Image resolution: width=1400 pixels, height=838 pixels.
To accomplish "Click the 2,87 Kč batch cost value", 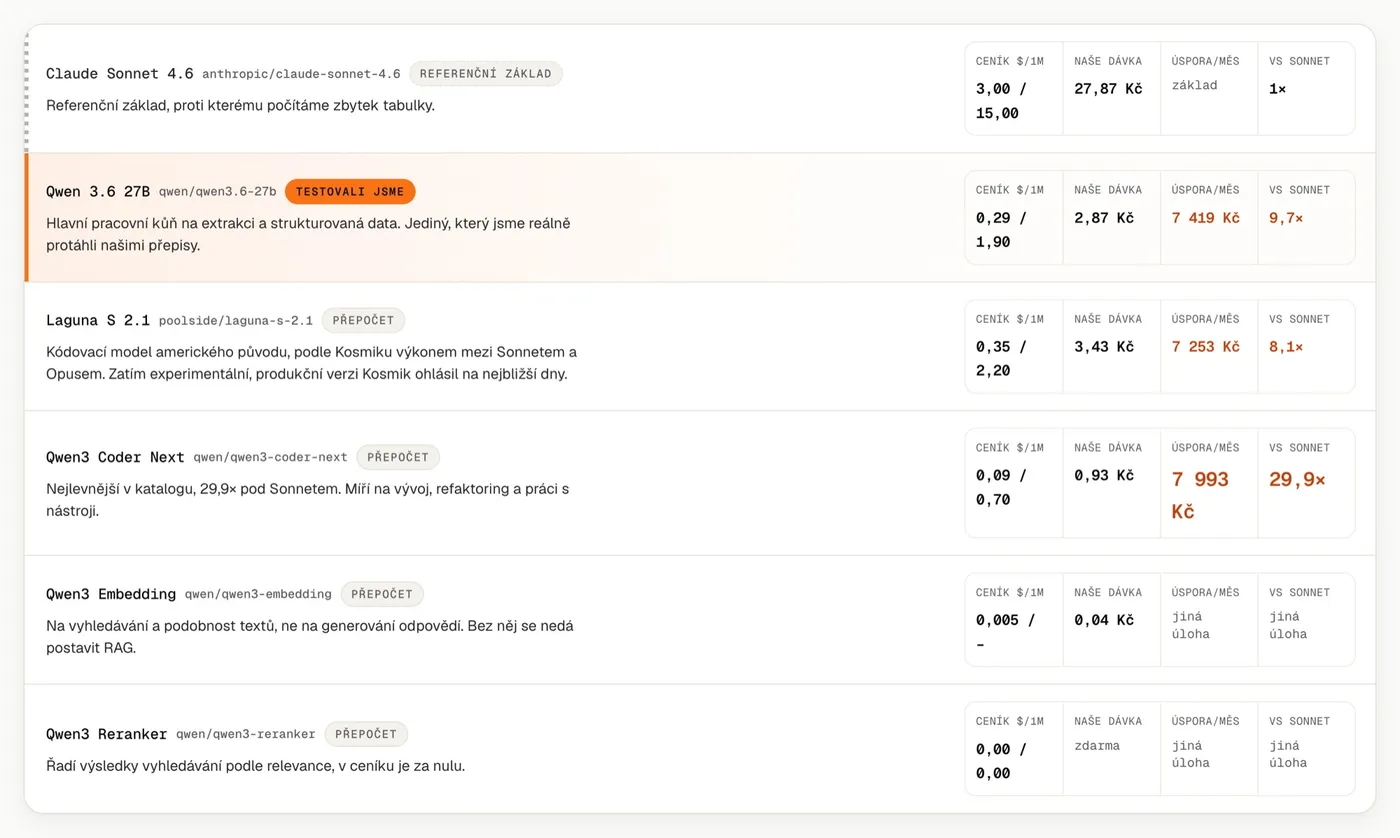I will pyautogui.click(x=1104, y=218).
